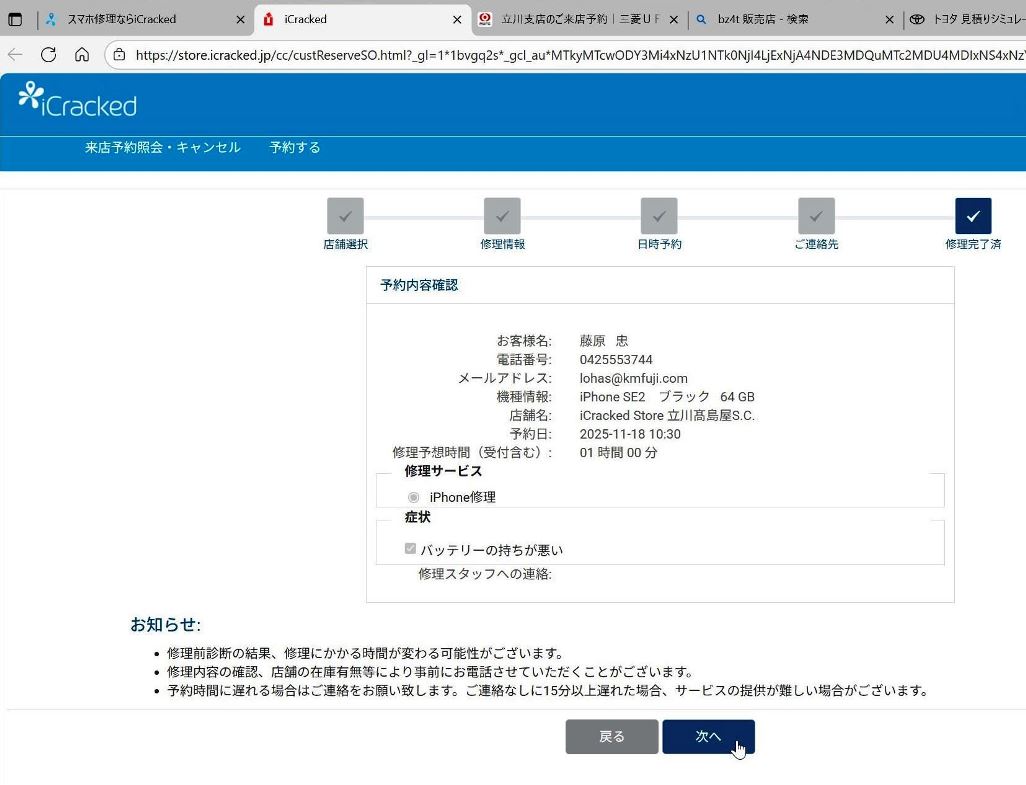Click the 予約内容確認 heading
Screen dimensions: 1026x785
[419, 285]
